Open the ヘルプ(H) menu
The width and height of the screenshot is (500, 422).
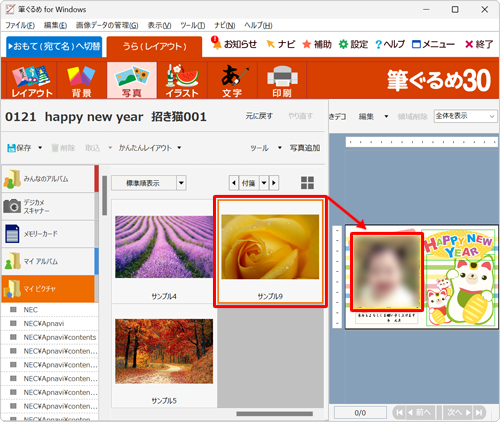pos(258,25)
